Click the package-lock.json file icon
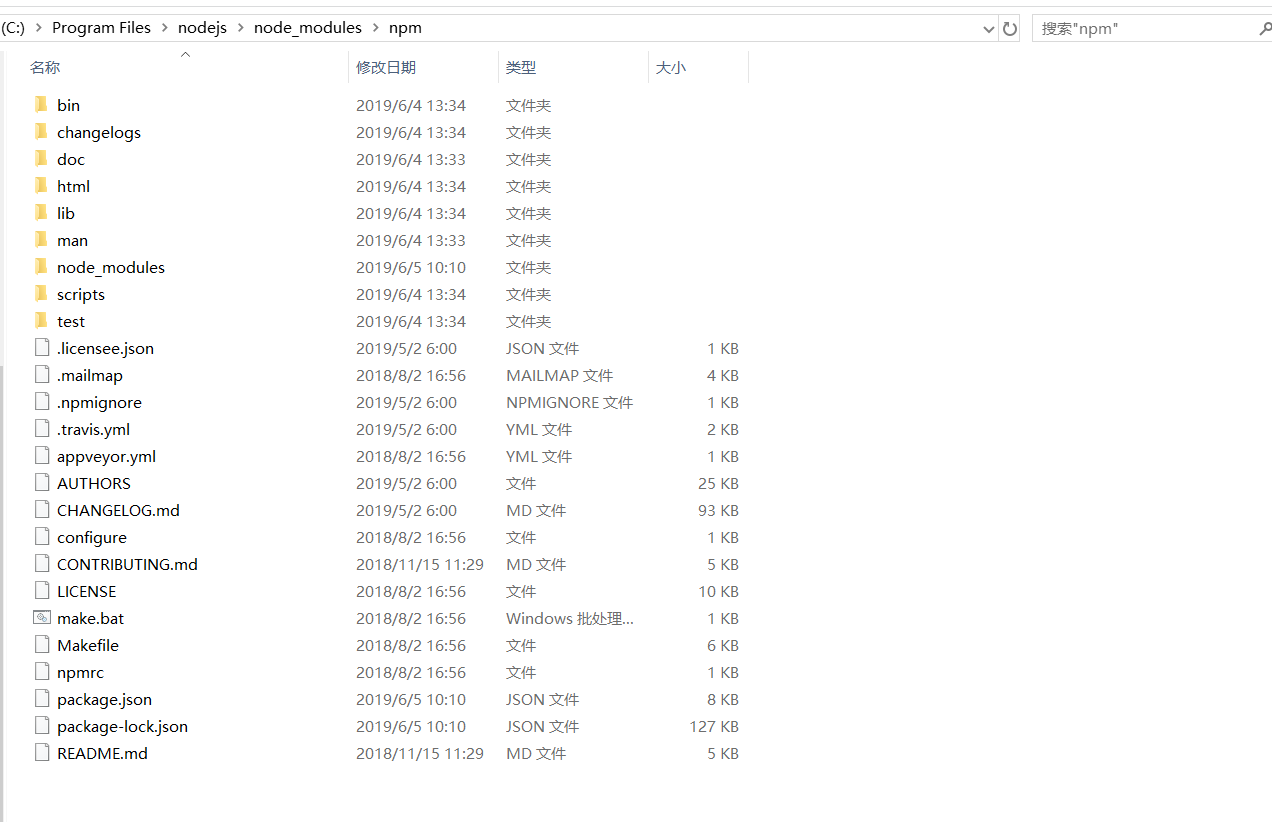This screenshot has height=822, width=1272. [x=41, y=726]
